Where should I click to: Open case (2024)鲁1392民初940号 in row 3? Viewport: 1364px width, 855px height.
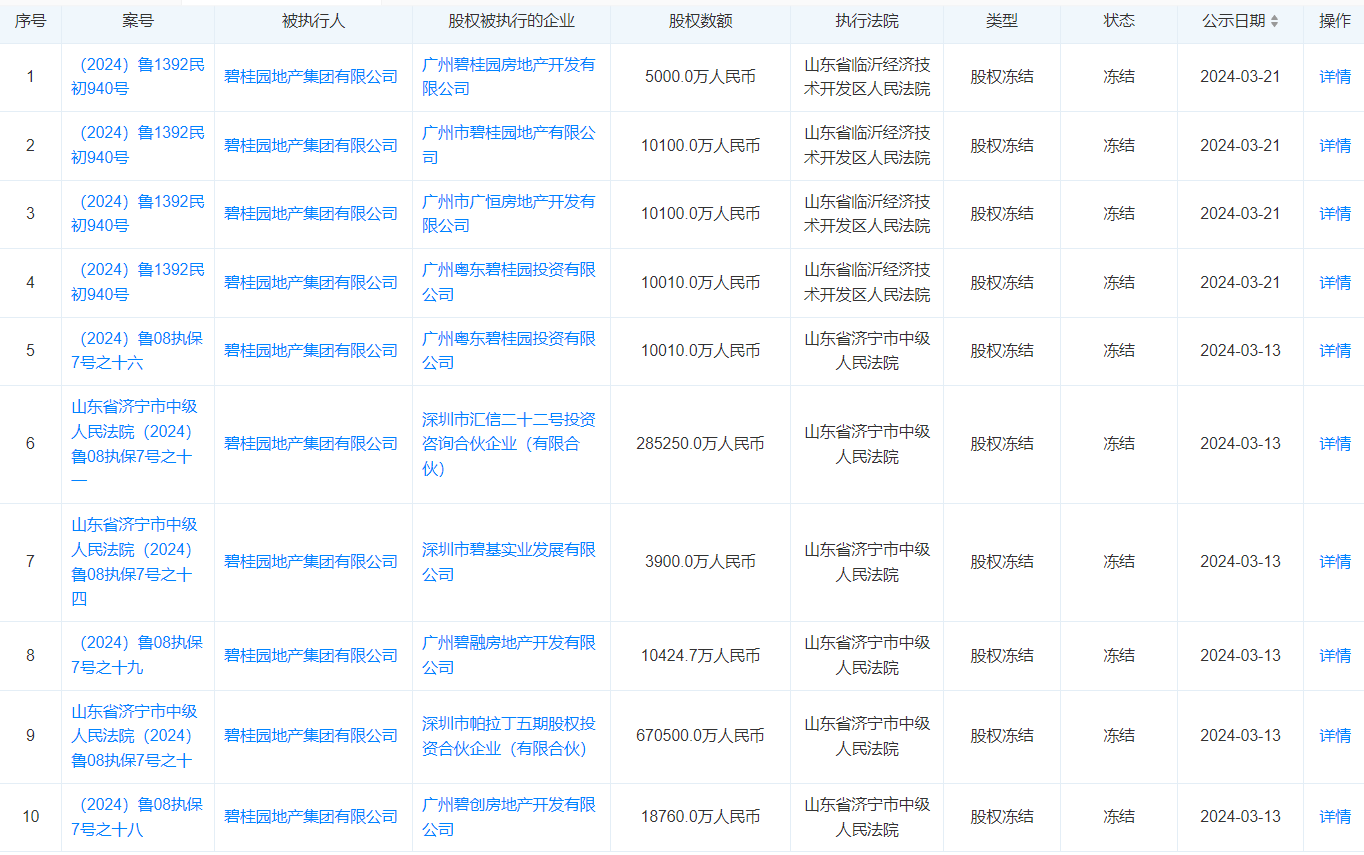click(138, 214)
